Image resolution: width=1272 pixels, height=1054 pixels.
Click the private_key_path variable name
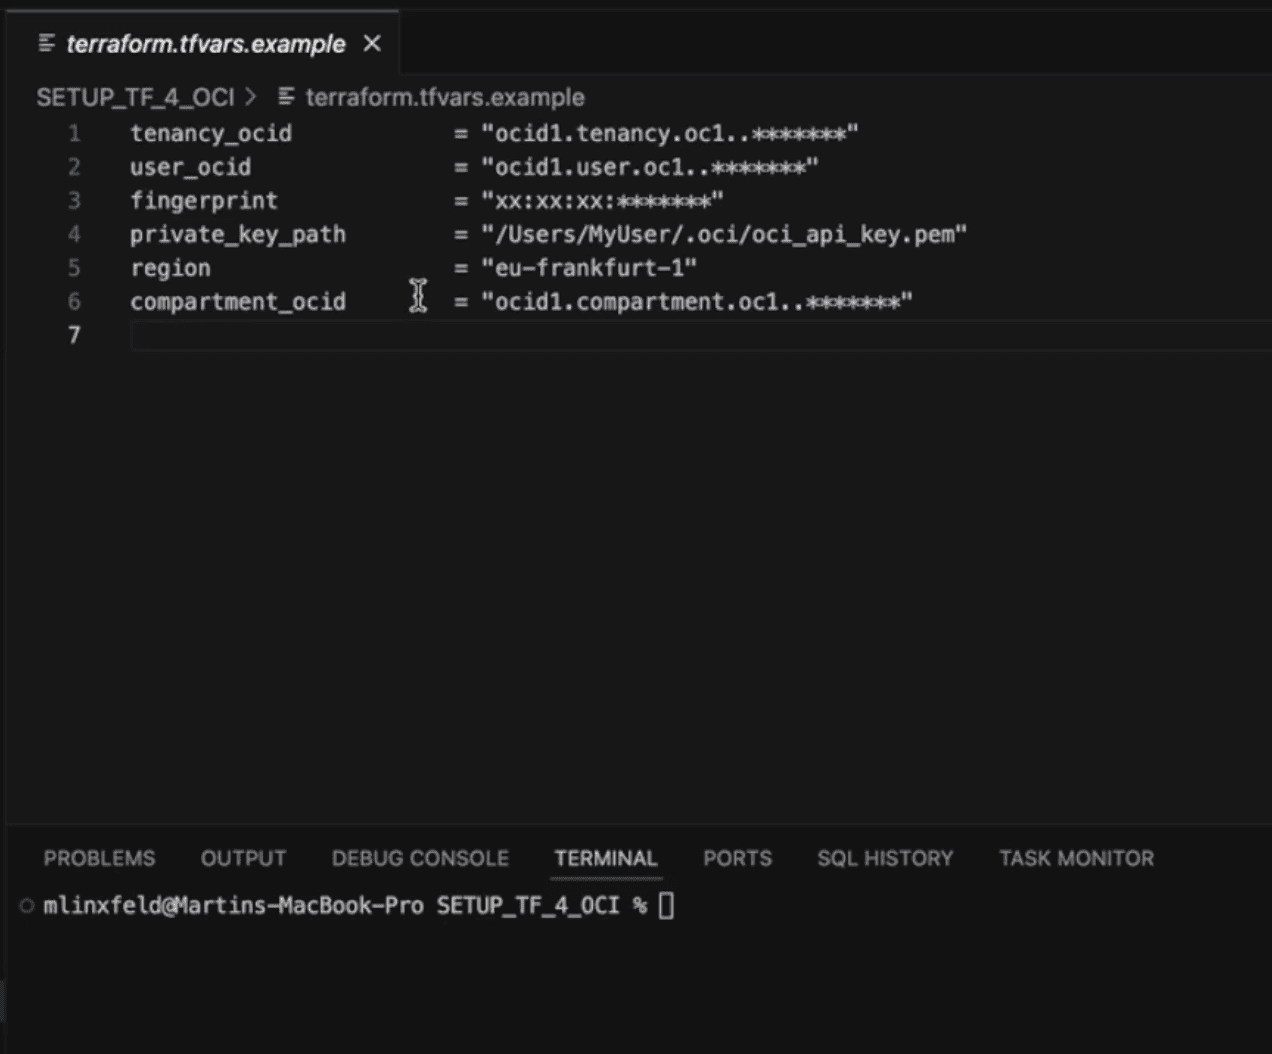click(238, 234)
